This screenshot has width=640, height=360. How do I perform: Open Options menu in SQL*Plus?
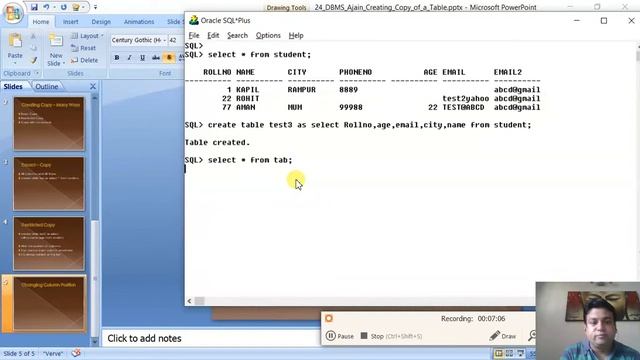coord(268,36)
